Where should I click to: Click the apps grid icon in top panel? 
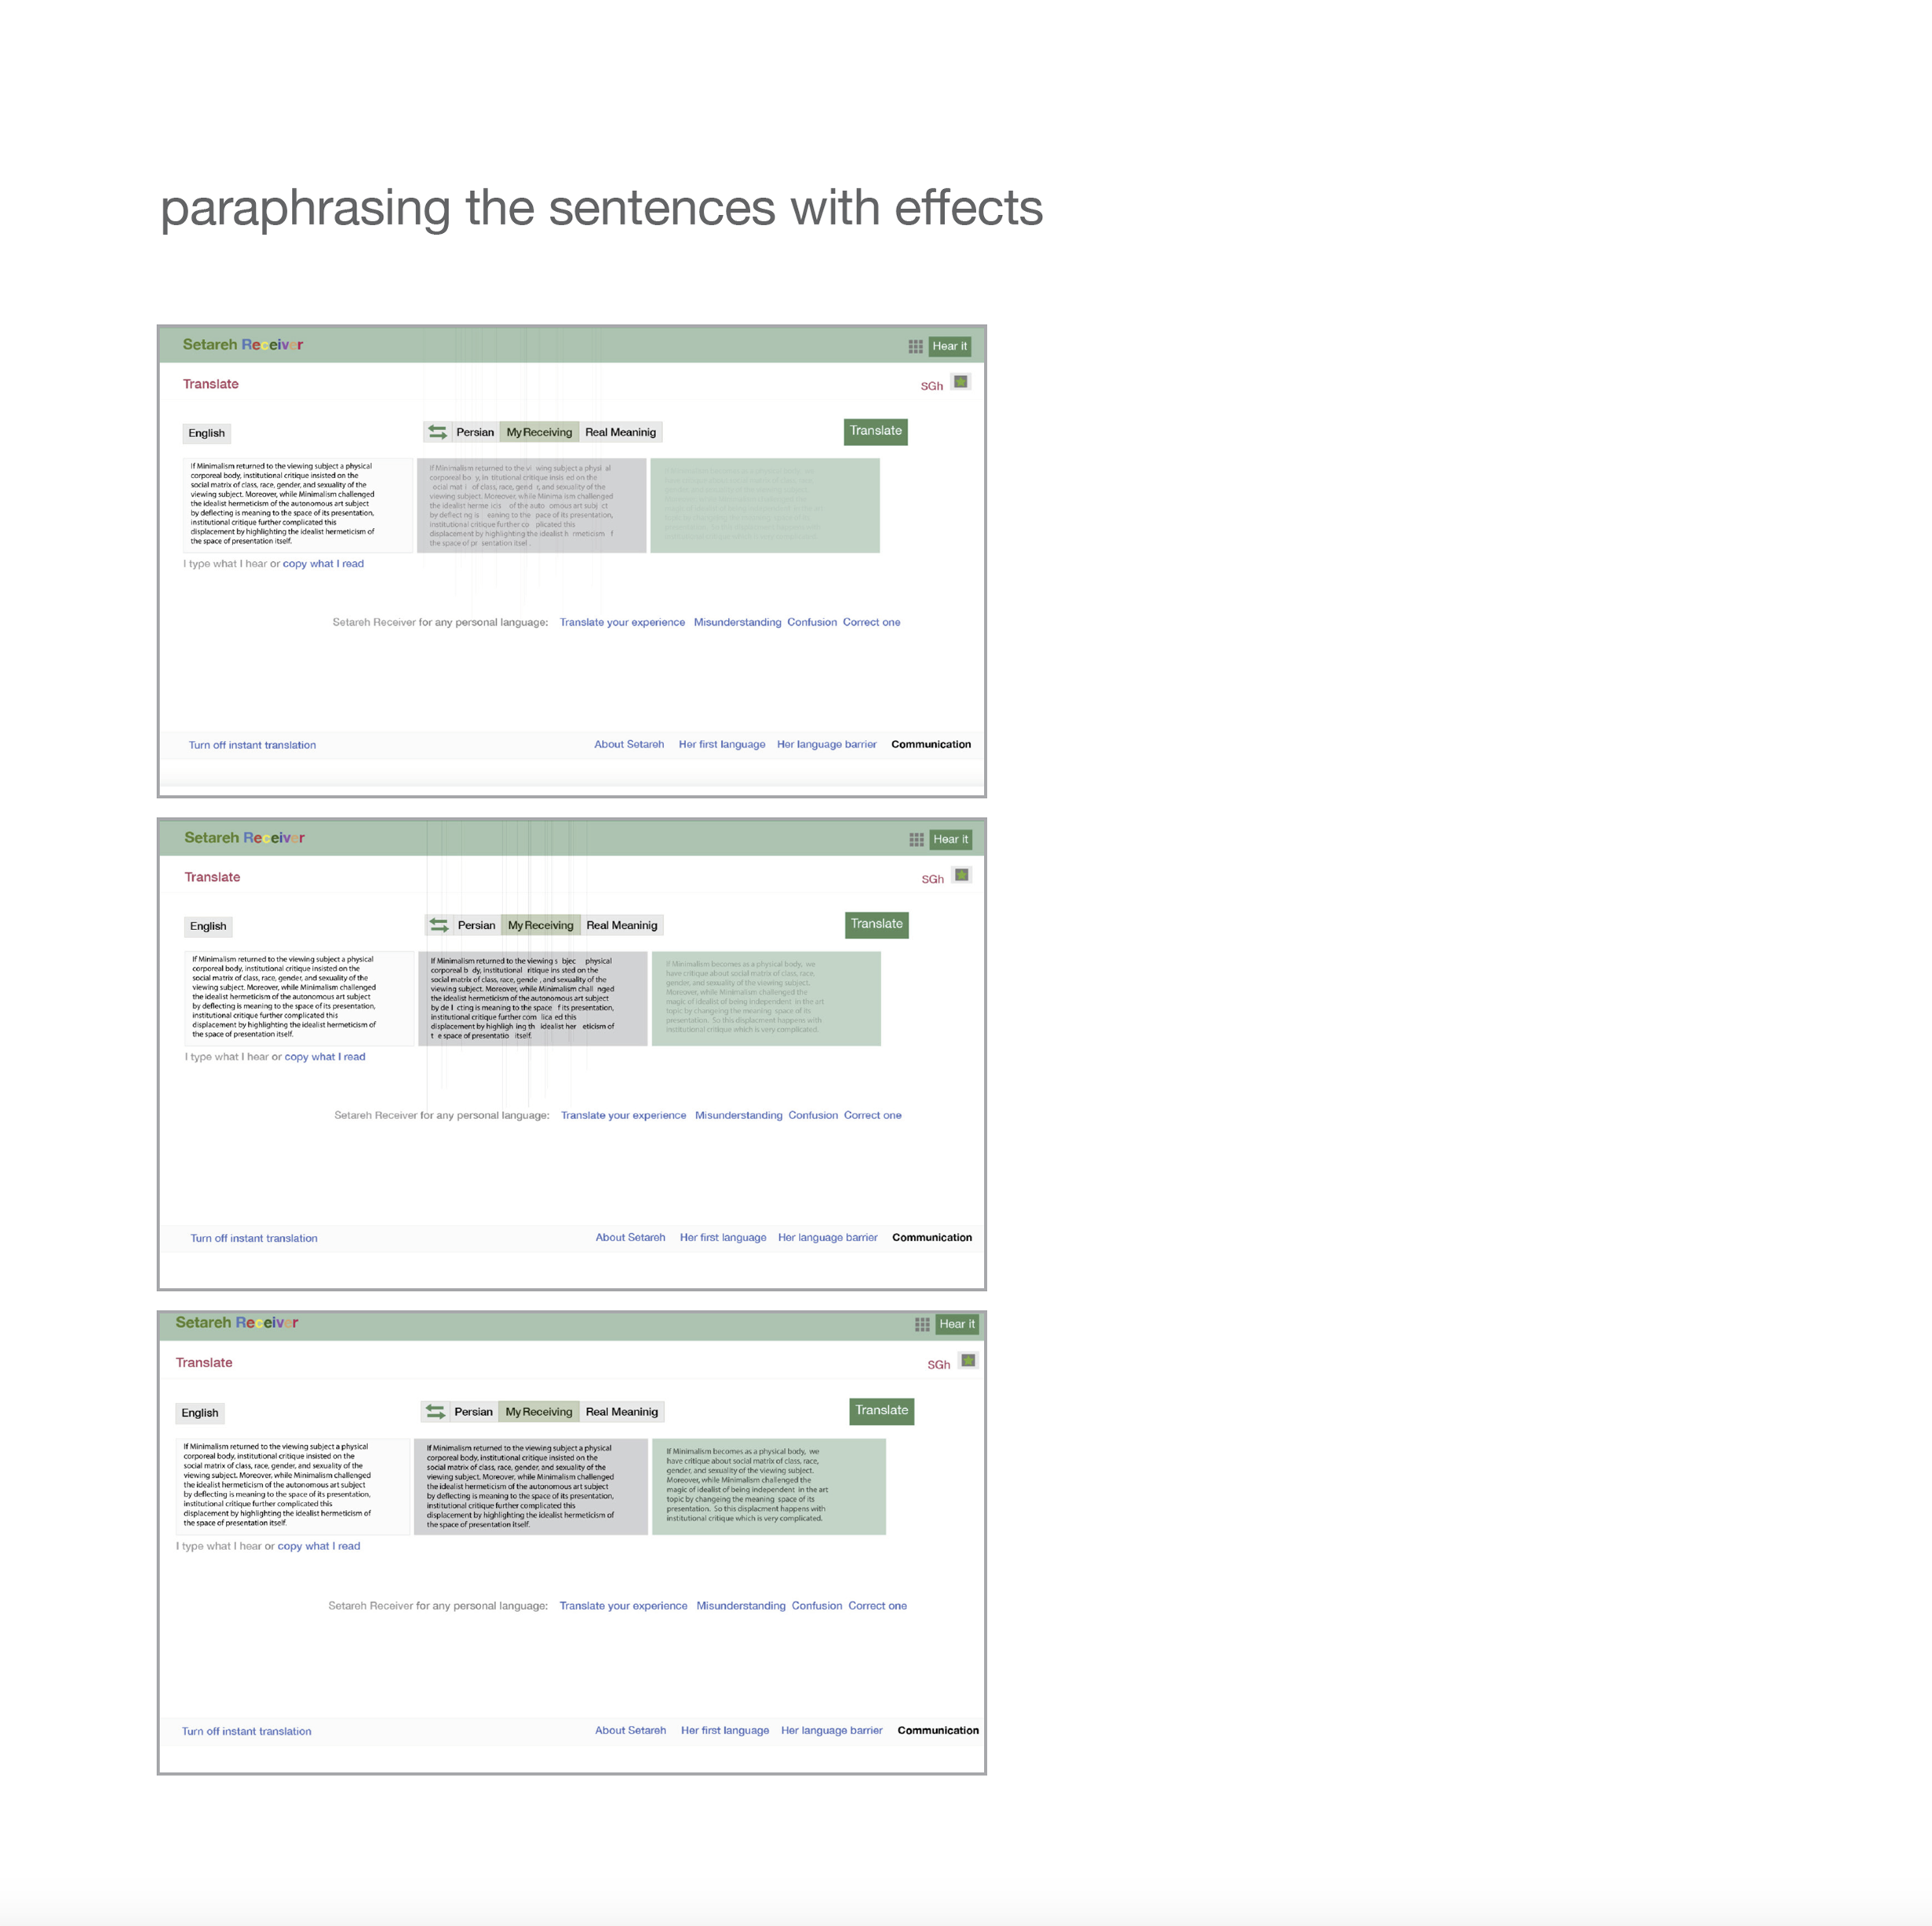click(915, 346)
